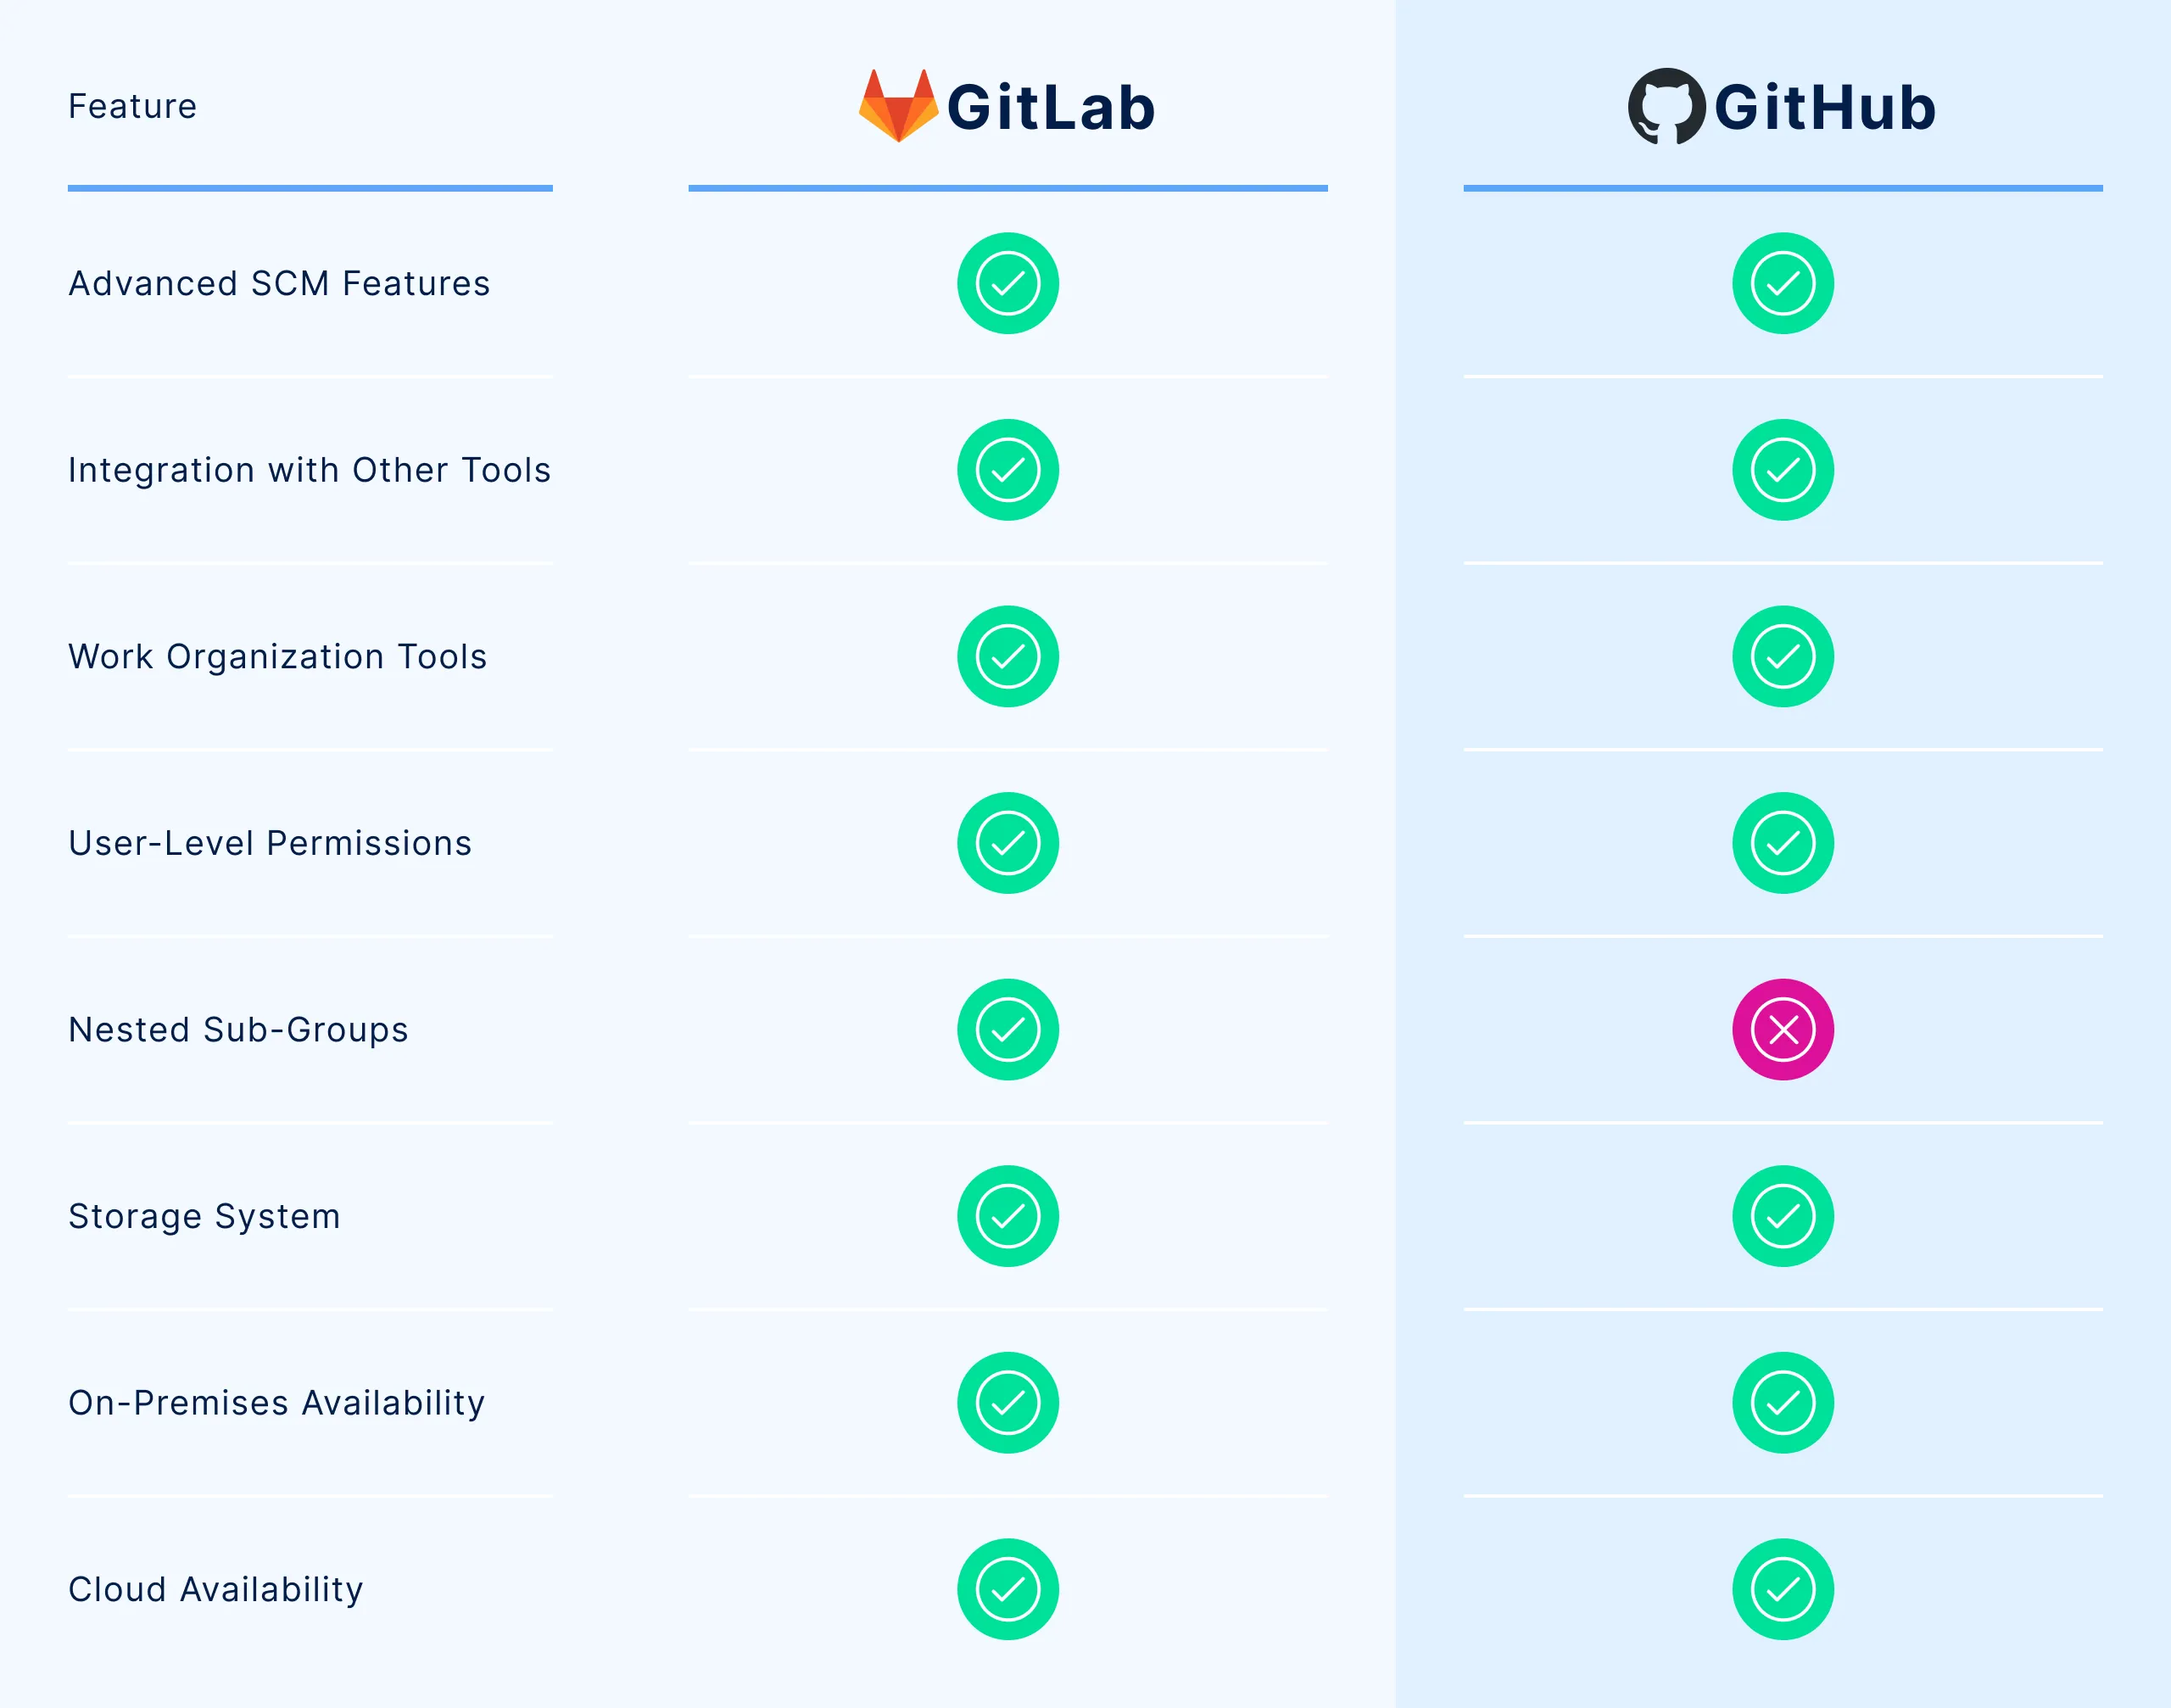The height and width of the screenshot is (1708, 2171).
Task: Click the GitHub Octocat logo
Action: click(x=1666, y=106)
